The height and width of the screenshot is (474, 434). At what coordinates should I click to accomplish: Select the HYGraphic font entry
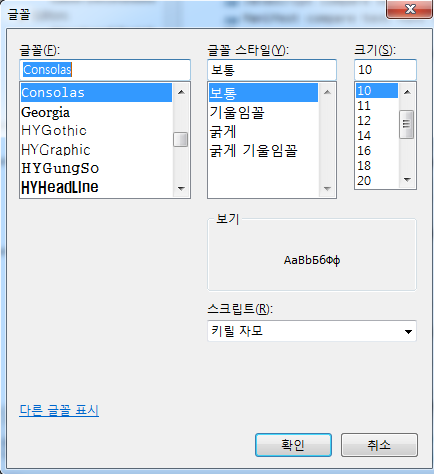coord(96,150)
